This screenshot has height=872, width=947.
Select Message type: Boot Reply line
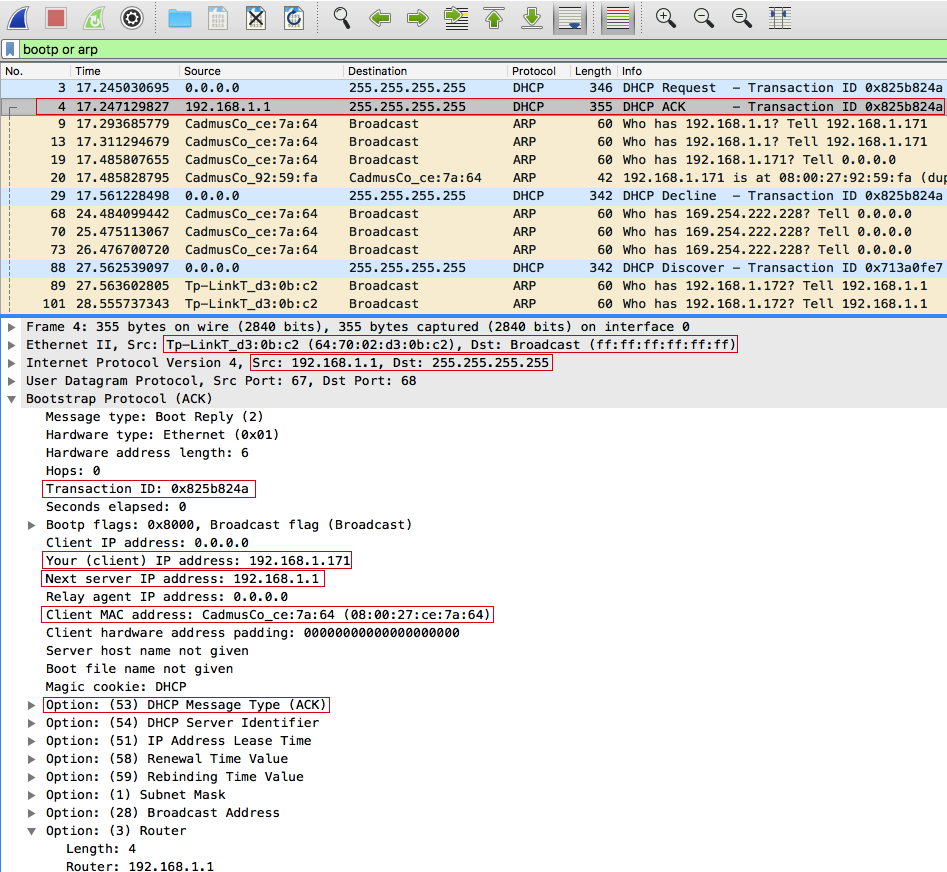coord(155,417)
